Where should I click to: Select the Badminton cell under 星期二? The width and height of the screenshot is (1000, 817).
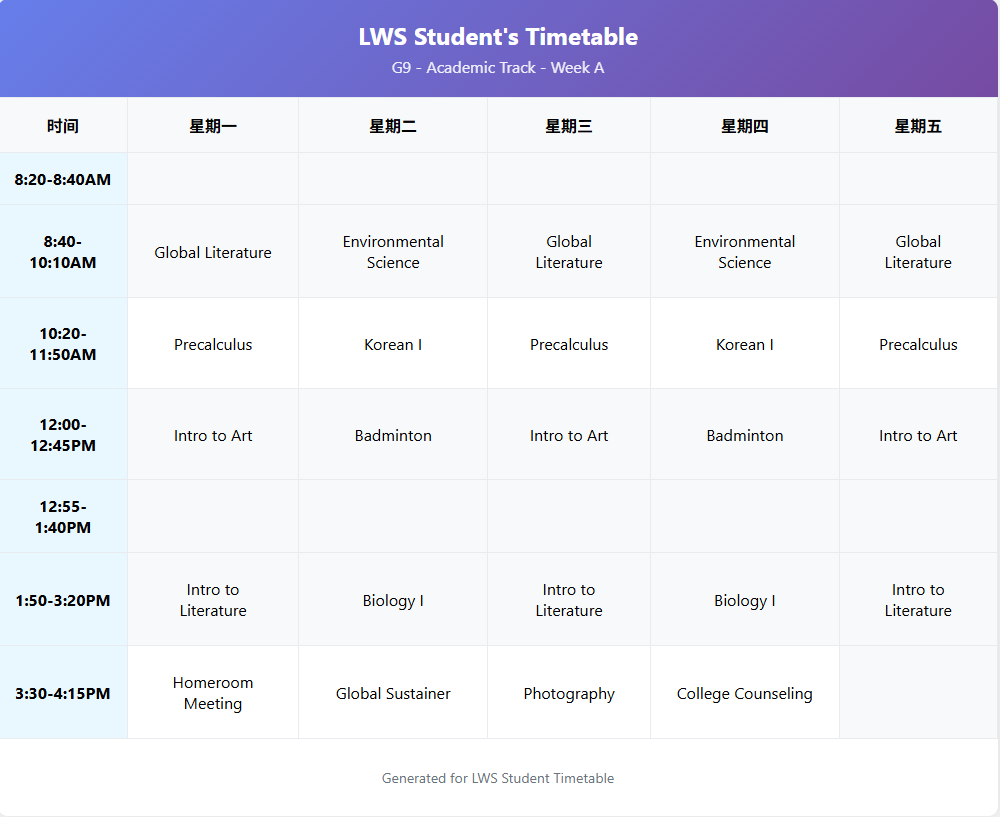(x=393, y=435)
